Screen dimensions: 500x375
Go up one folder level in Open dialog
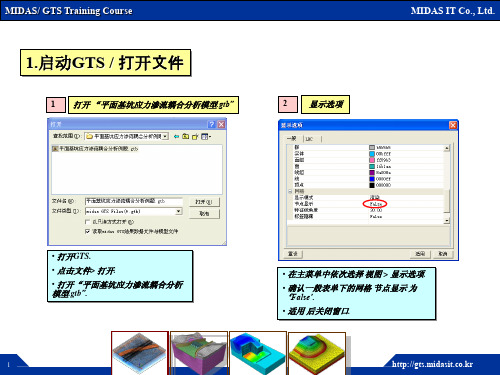point(186,136)
